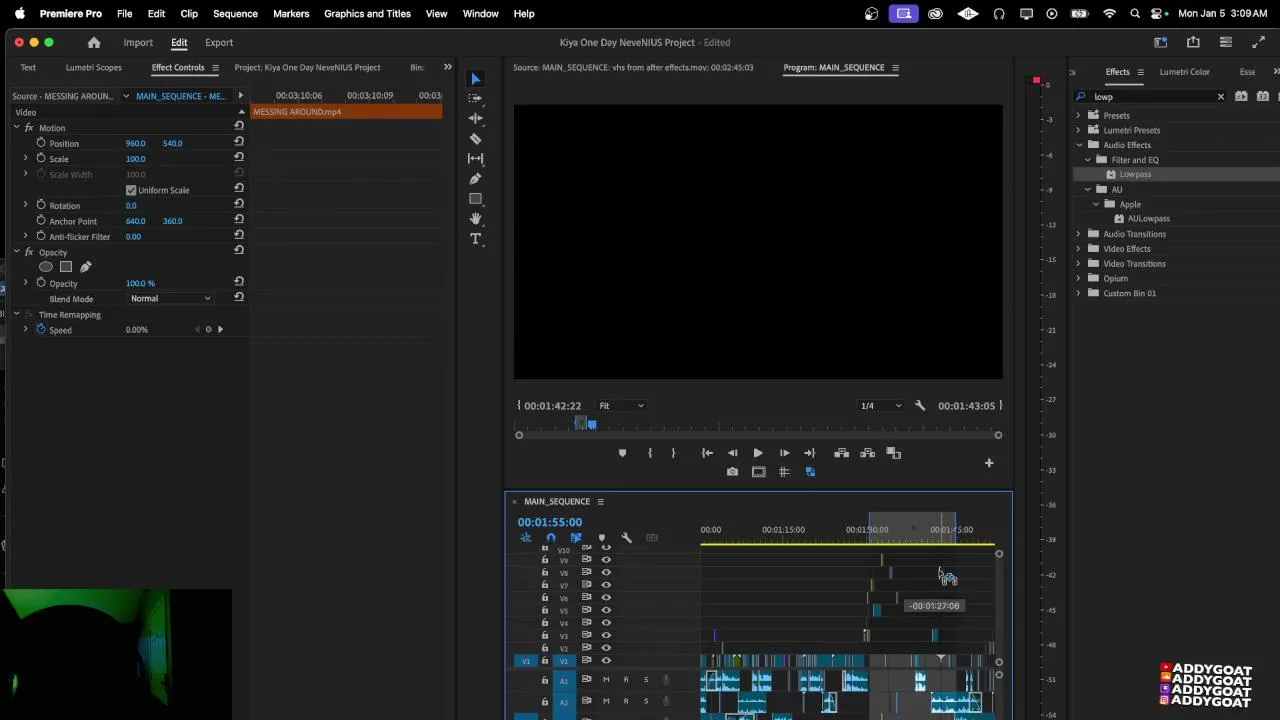
Task: Open the Import workspace
Action: (138, 43)
